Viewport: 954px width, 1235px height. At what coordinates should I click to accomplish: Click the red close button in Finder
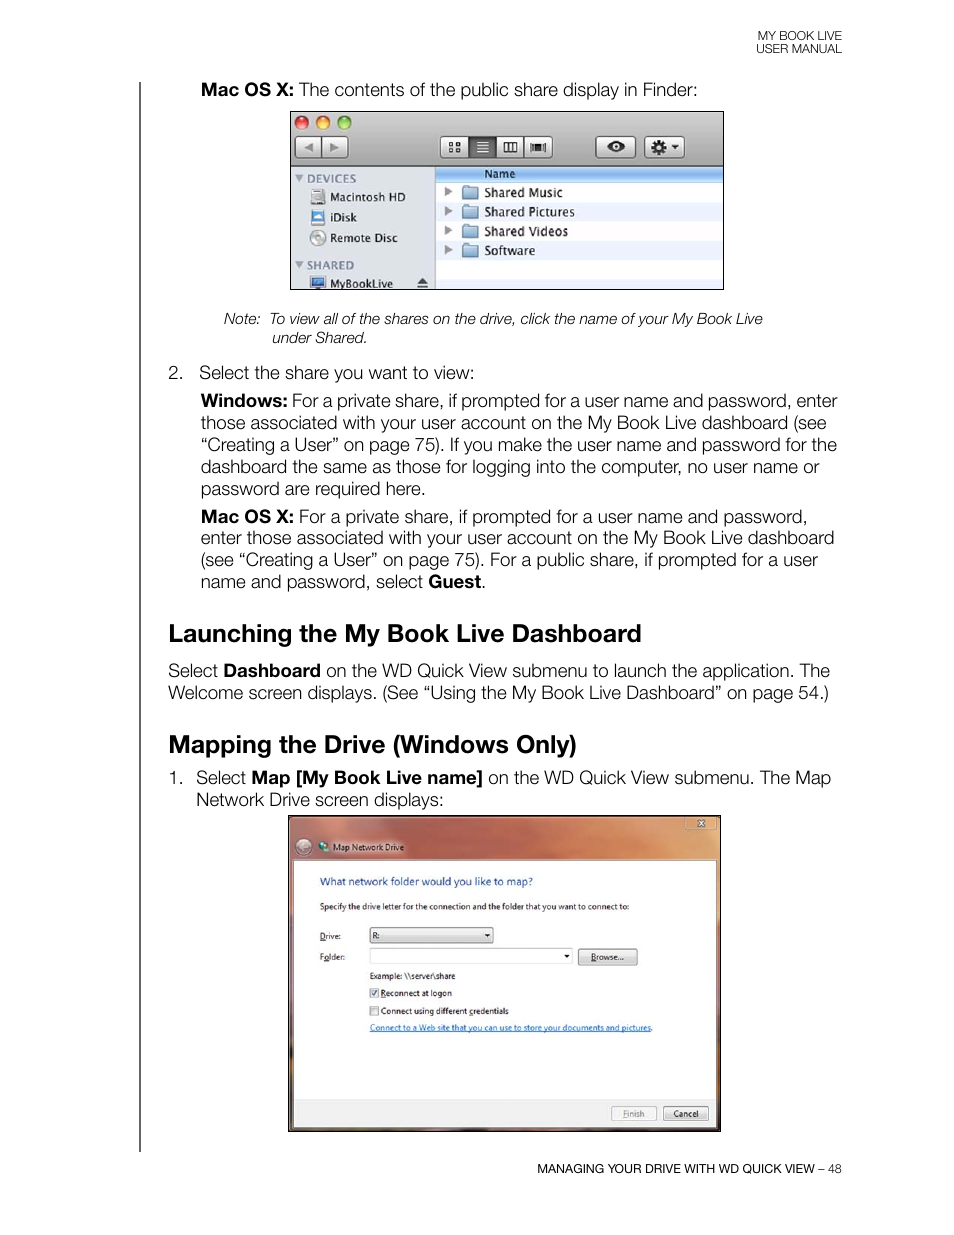[x=302, y=123]
